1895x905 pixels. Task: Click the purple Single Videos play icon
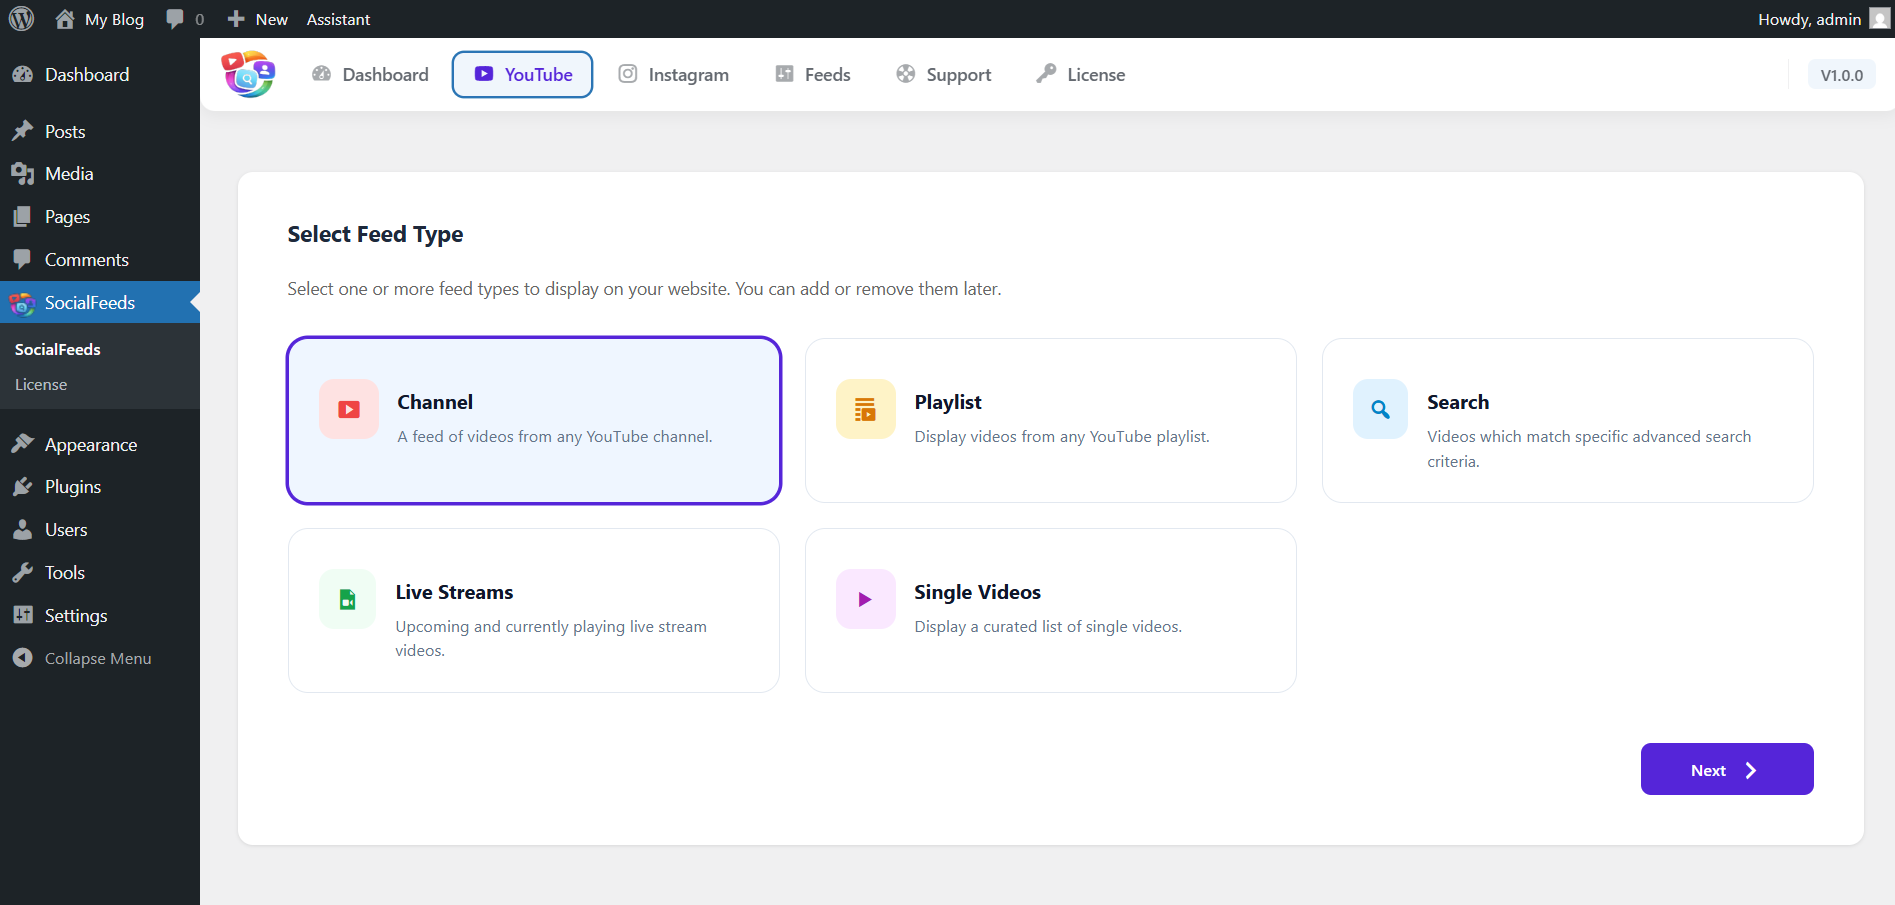[865, 599]
